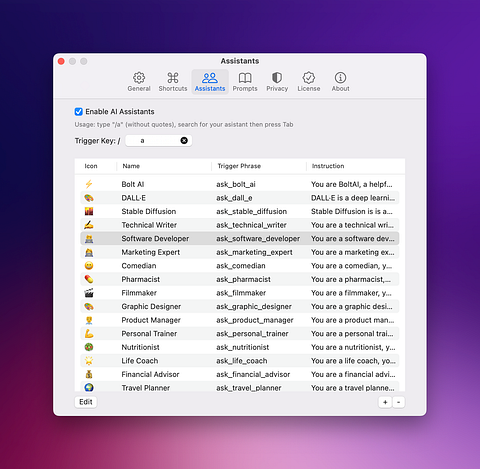
Task: Select the Comedian assistant row
Action: coord(240,266)
